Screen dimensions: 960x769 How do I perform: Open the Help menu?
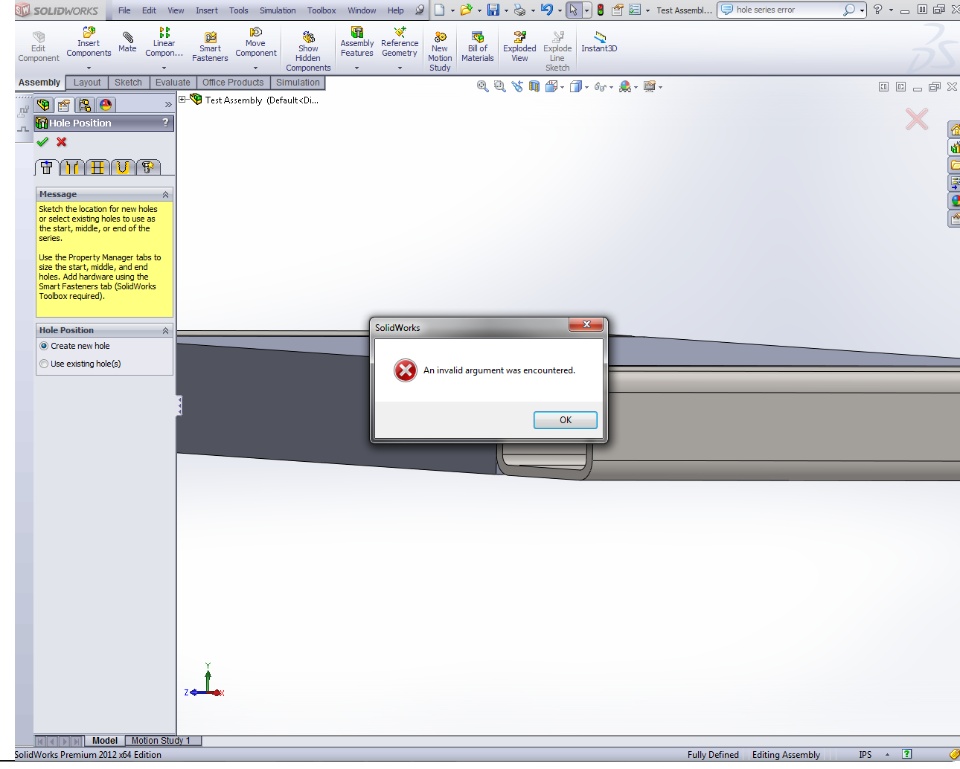coord(396,10)
